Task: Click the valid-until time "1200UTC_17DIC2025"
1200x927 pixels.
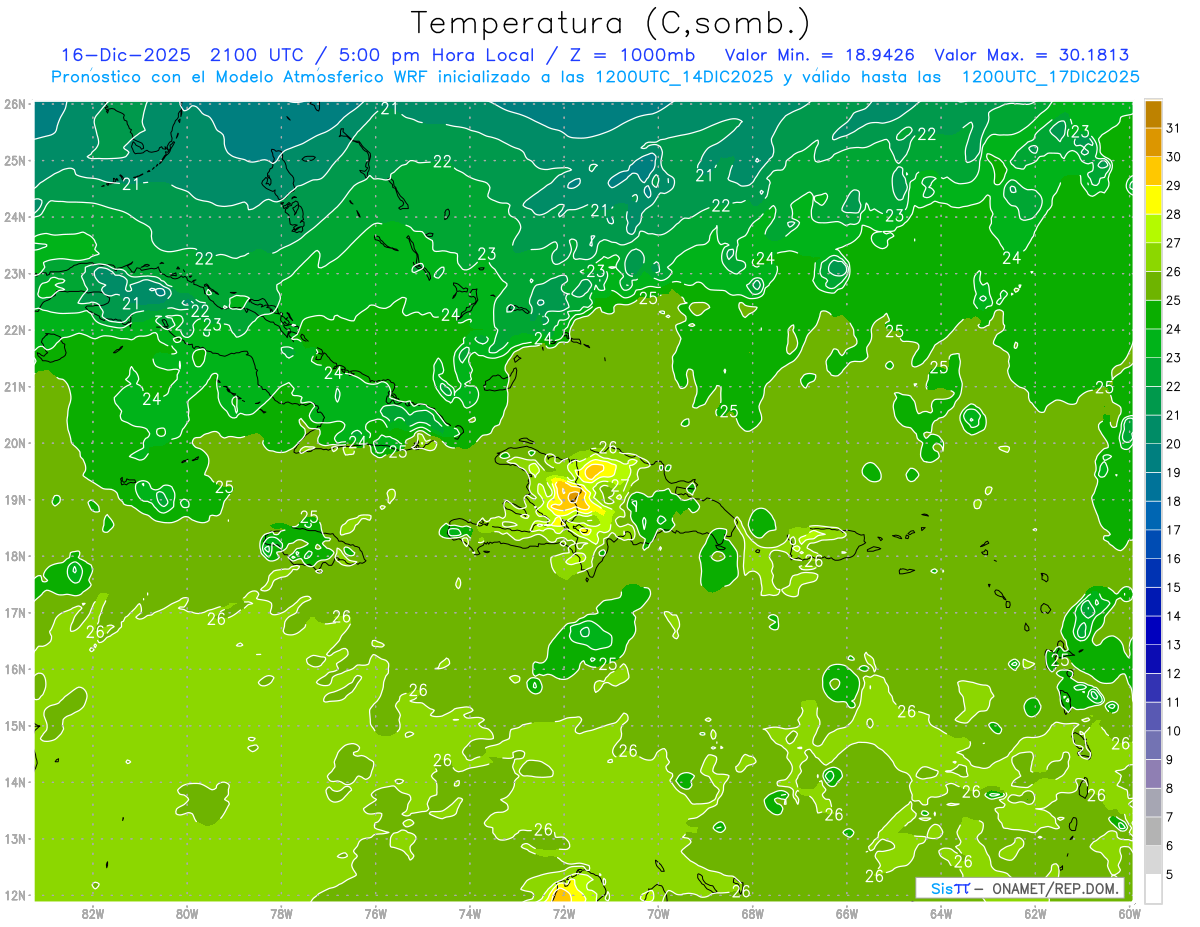Action: (1051, 76)
